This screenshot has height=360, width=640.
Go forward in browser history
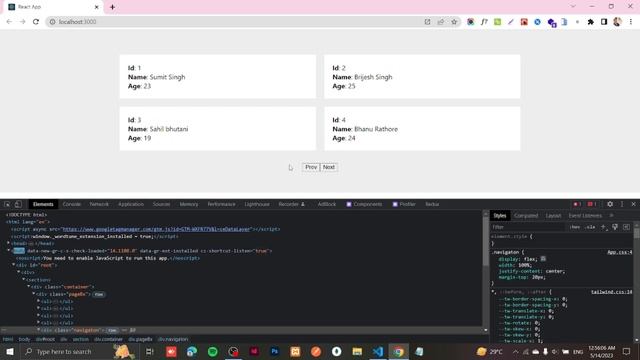pos(22,22)
